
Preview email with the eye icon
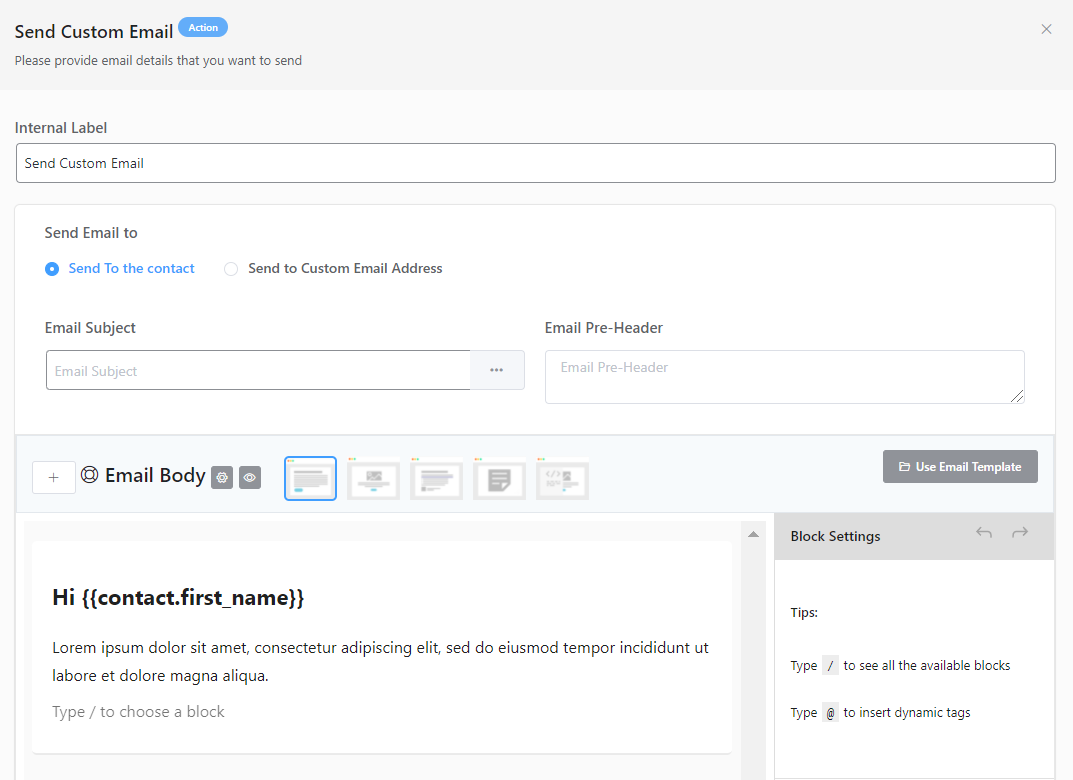250,478
